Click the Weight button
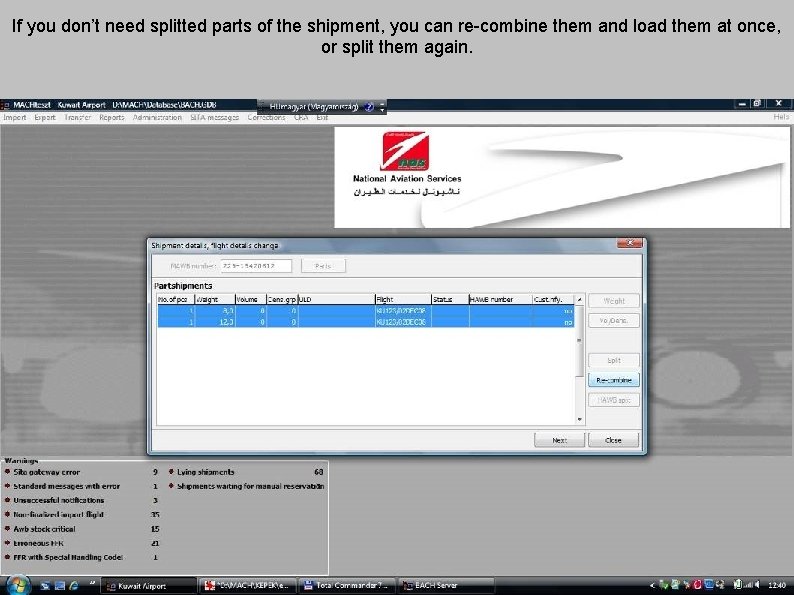 (614, 301)
